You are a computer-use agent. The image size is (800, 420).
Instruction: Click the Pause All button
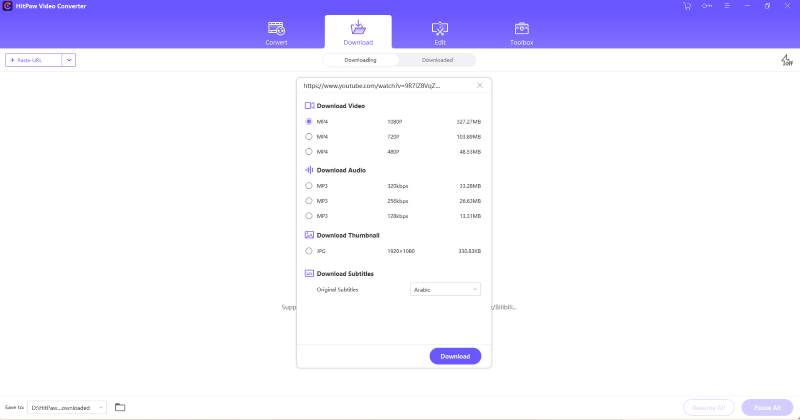[767, 407]
